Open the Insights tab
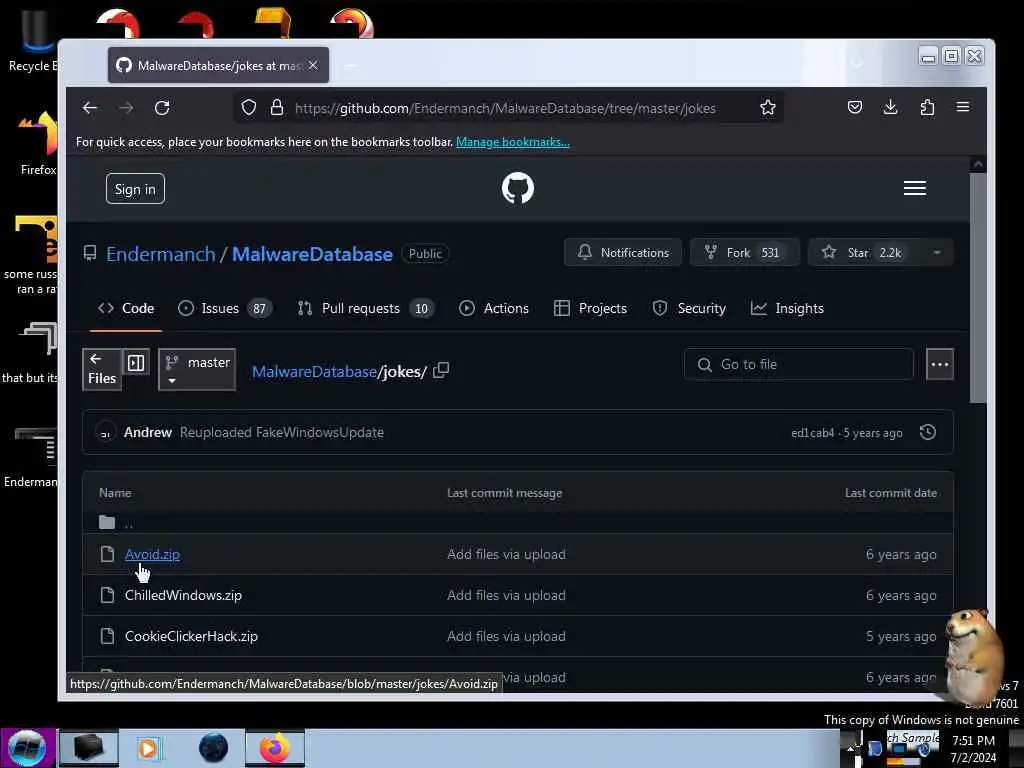This screenshot has width=1024, height=768. click(x=787, y=308)
